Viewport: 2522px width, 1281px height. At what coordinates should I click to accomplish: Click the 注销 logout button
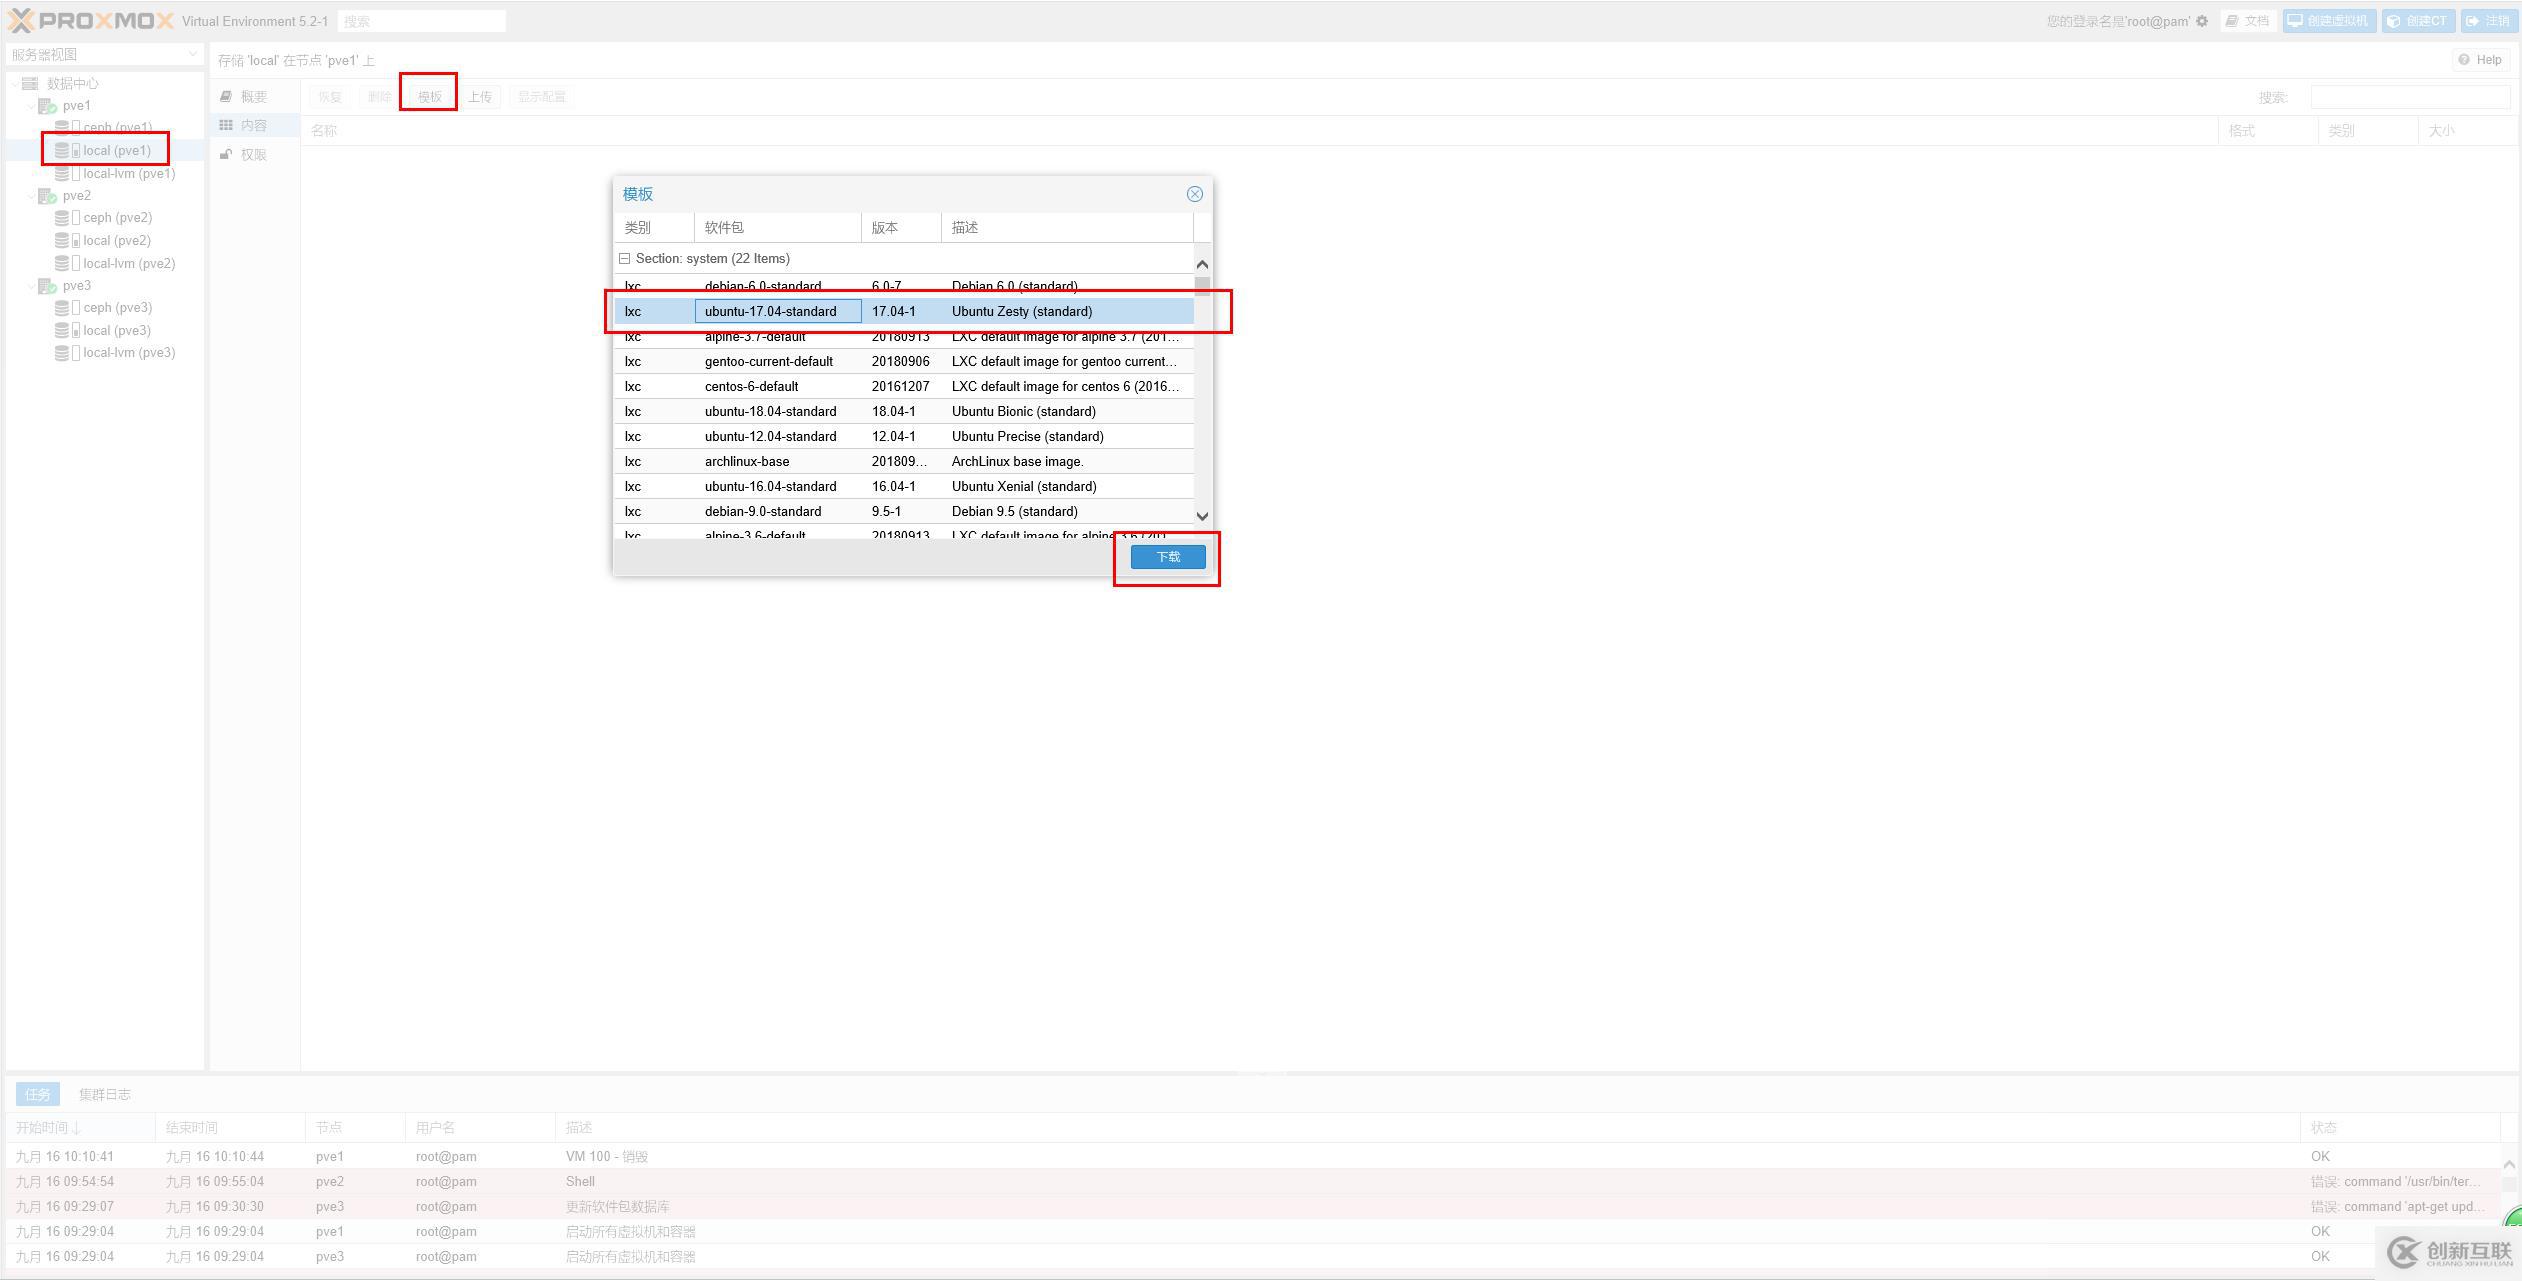point(2488,21)
